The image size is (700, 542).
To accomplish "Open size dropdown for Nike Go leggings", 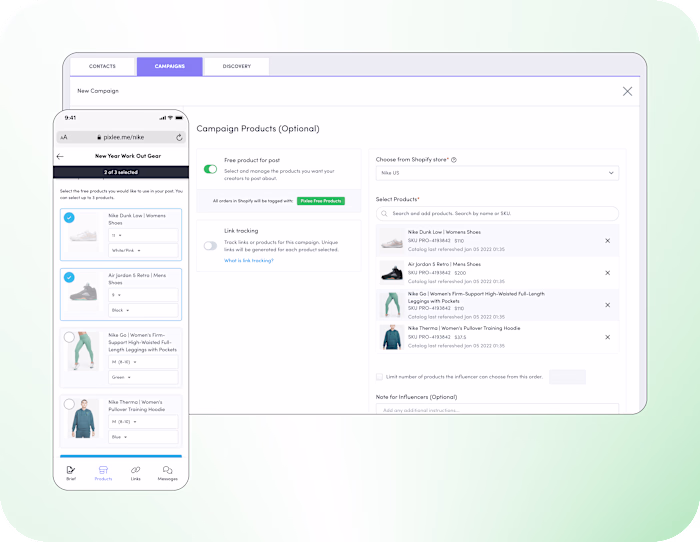I will pyautogui.click(x=143, y=362).
